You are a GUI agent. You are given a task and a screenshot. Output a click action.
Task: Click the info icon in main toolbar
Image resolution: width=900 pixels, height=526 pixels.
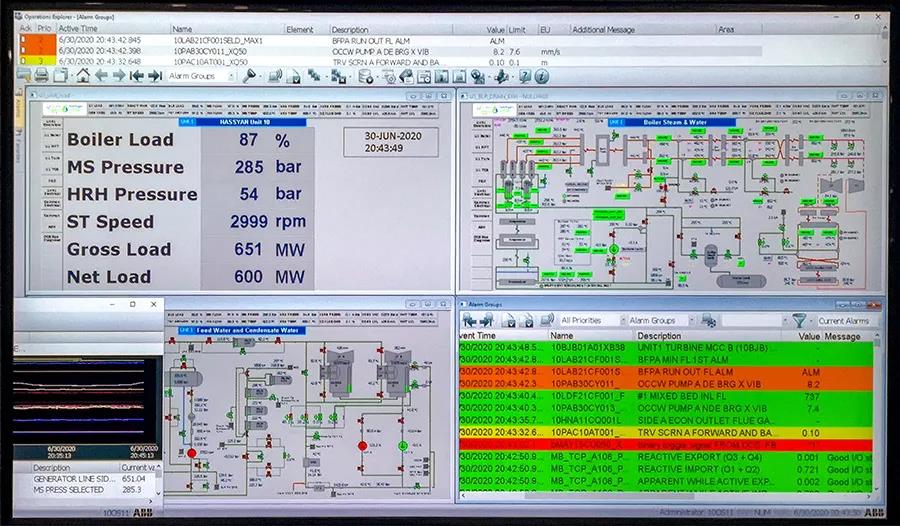[x=542, y=76]
